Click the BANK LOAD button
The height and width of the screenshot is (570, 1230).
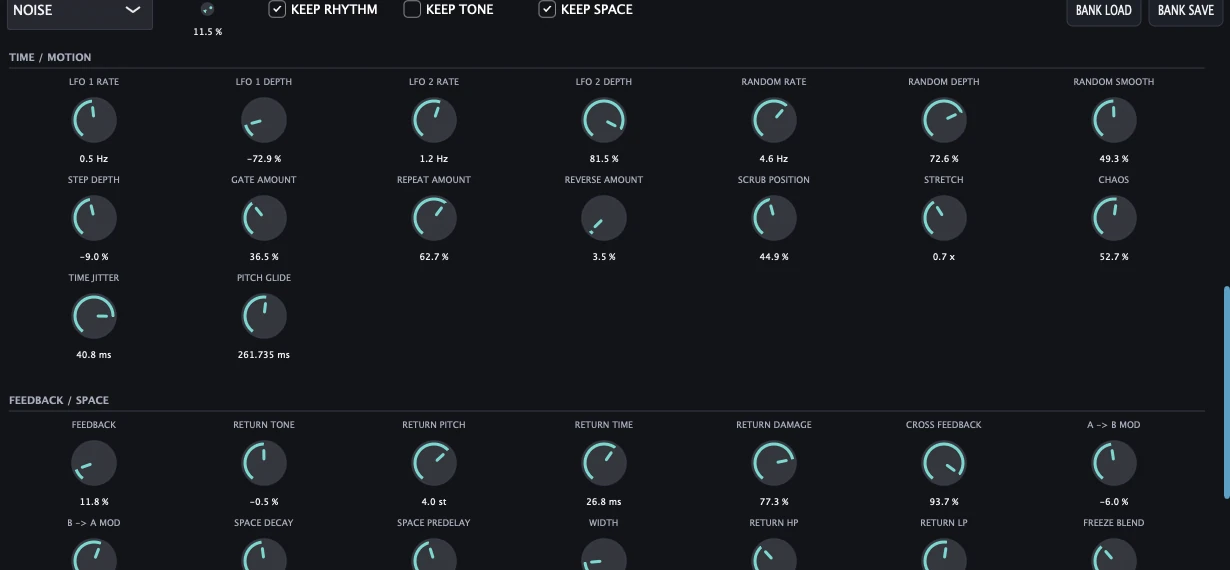(1104, 10)
